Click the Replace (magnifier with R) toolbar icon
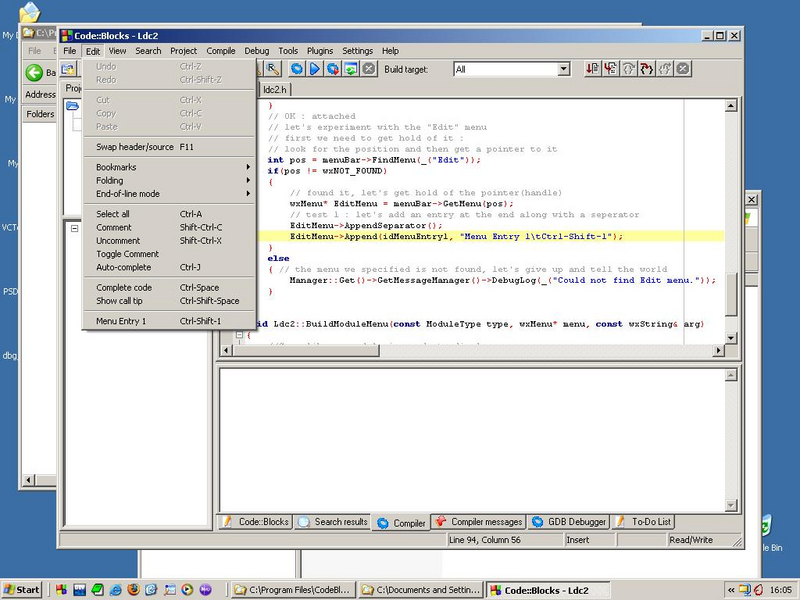800x600 pixels. 273,69
